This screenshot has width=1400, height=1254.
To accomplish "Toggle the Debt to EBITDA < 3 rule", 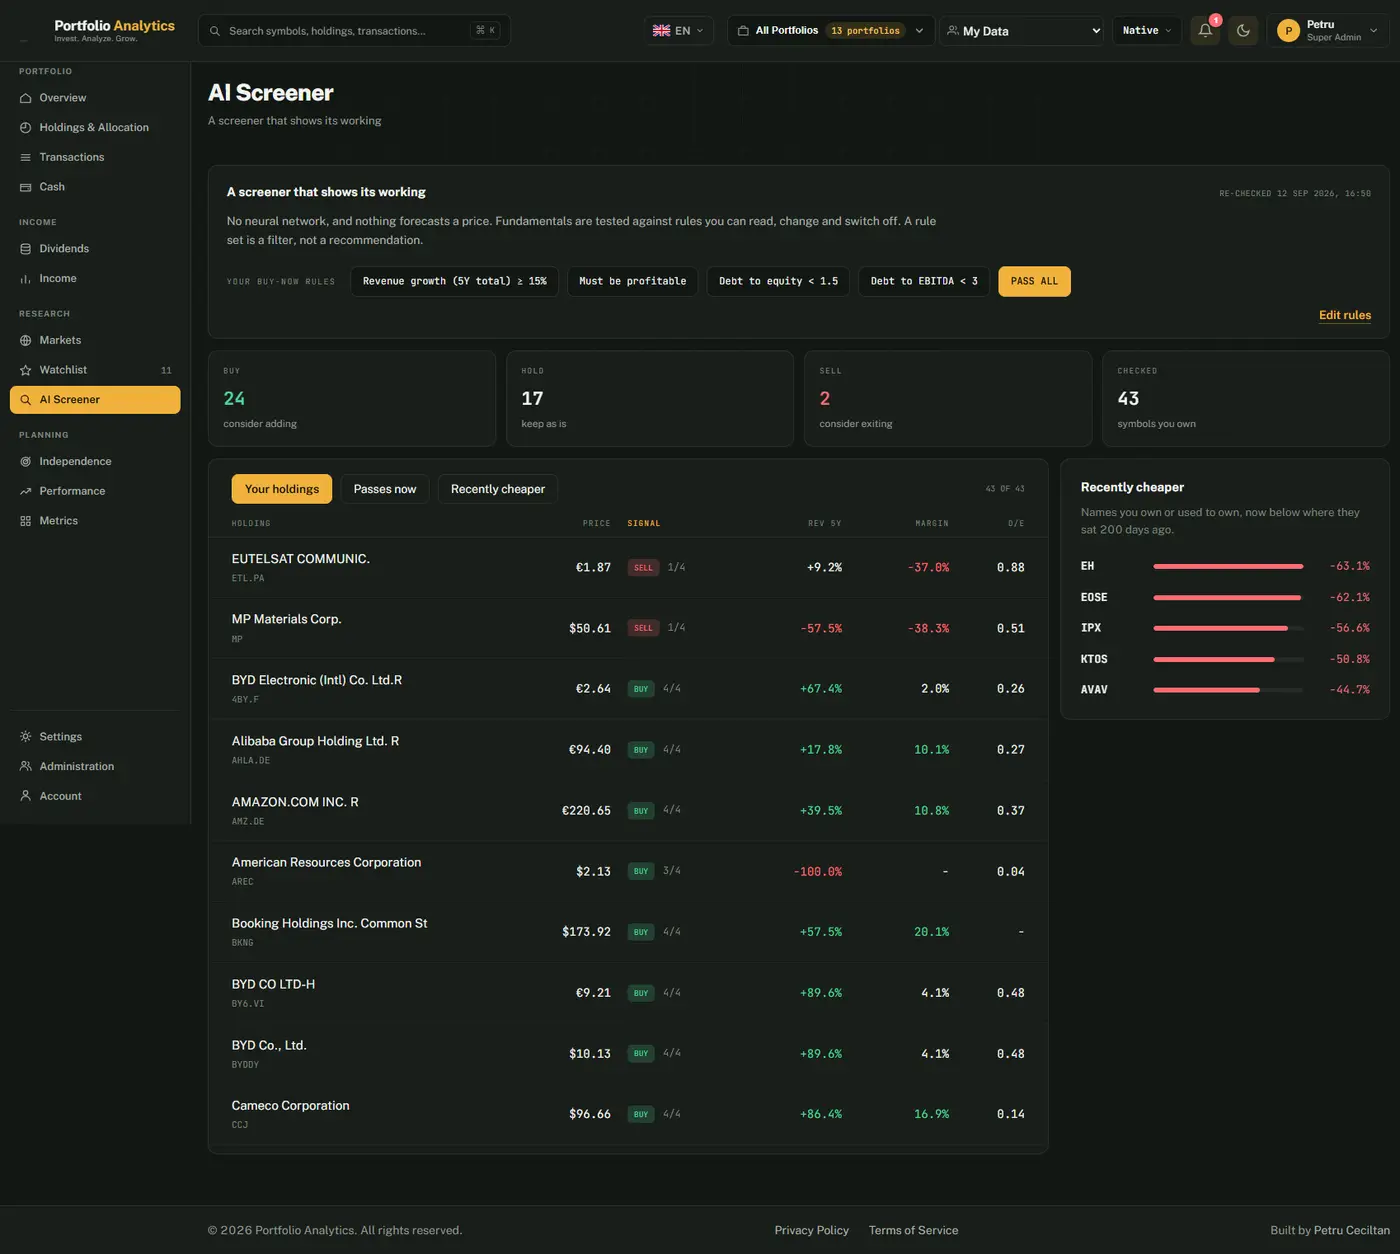I will (924, 281).
